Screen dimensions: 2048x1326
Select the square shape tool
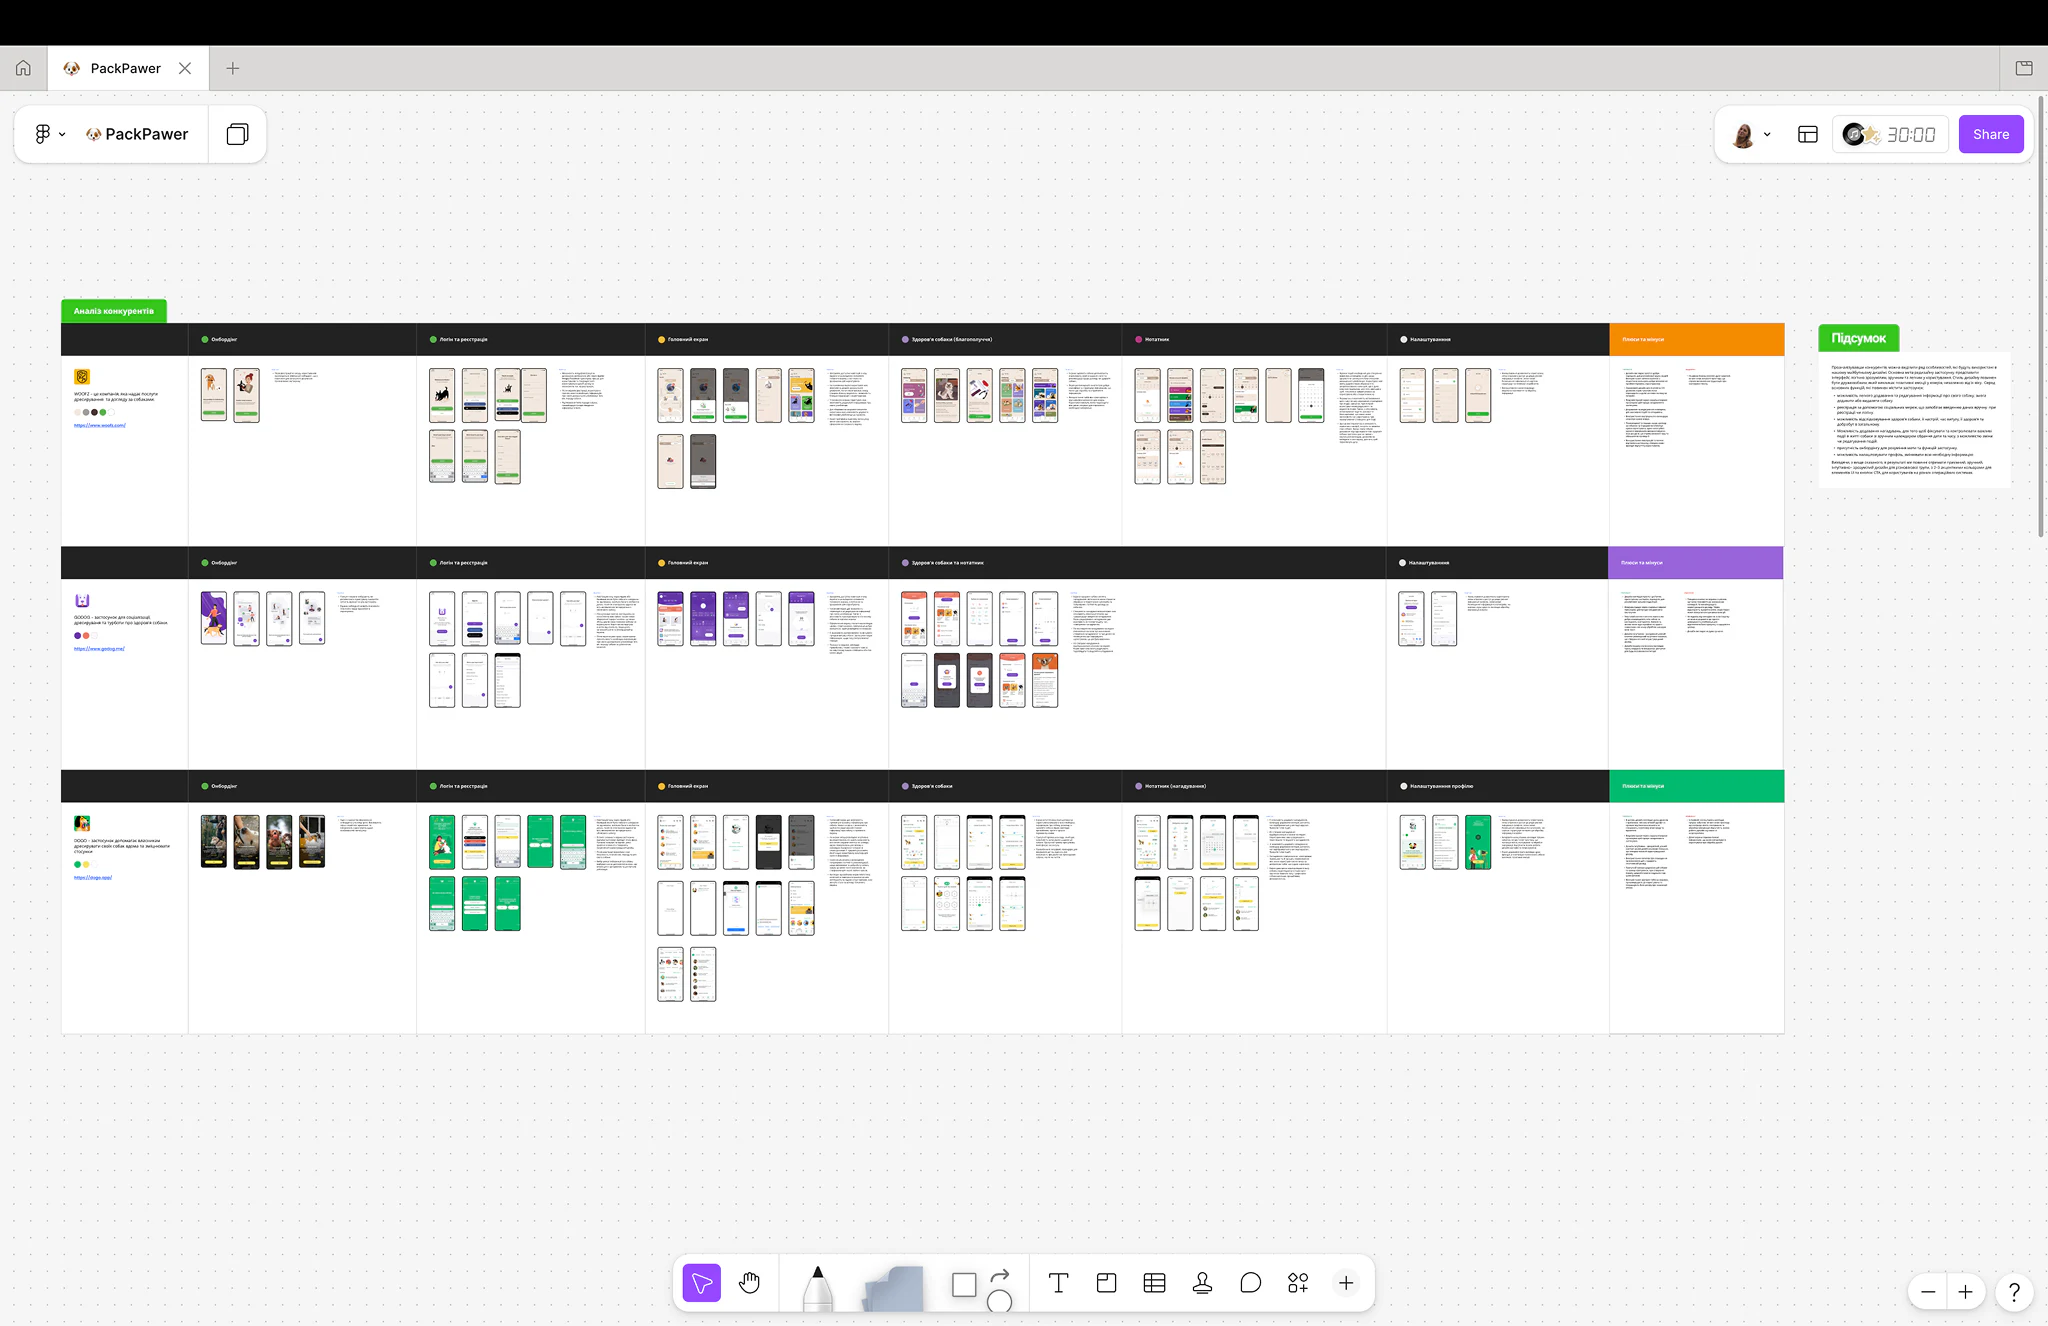point(964,1285)
